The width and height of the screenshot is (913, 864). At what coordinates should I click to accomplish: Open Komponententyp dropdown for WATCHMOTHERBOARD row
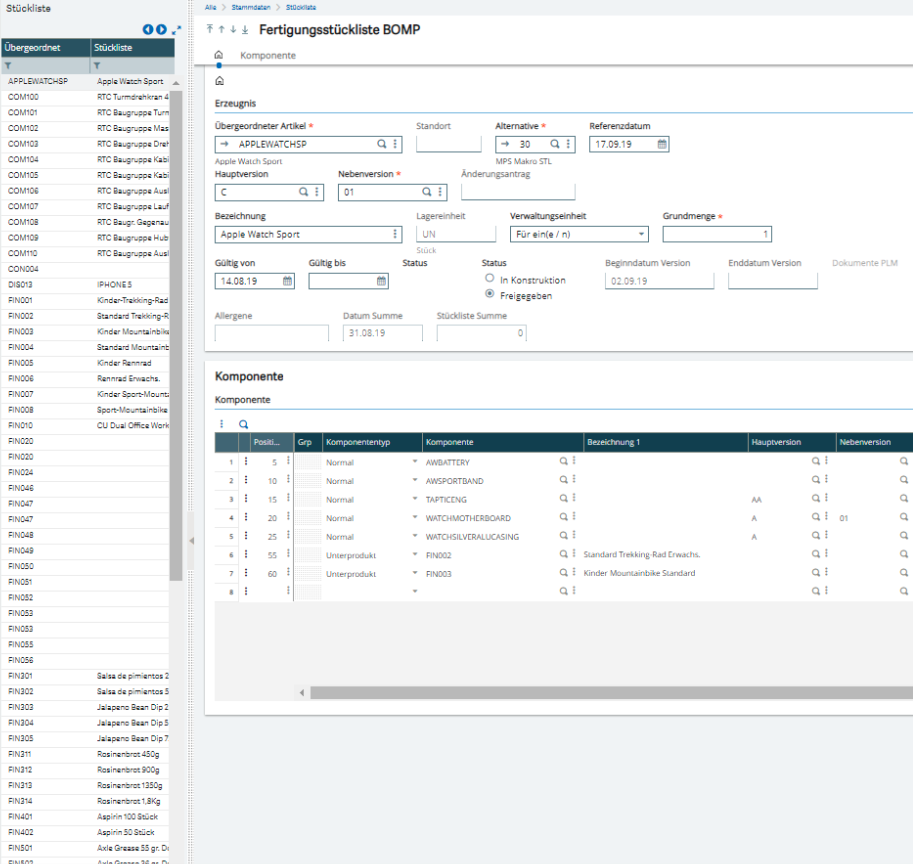(x=415, y=517)
